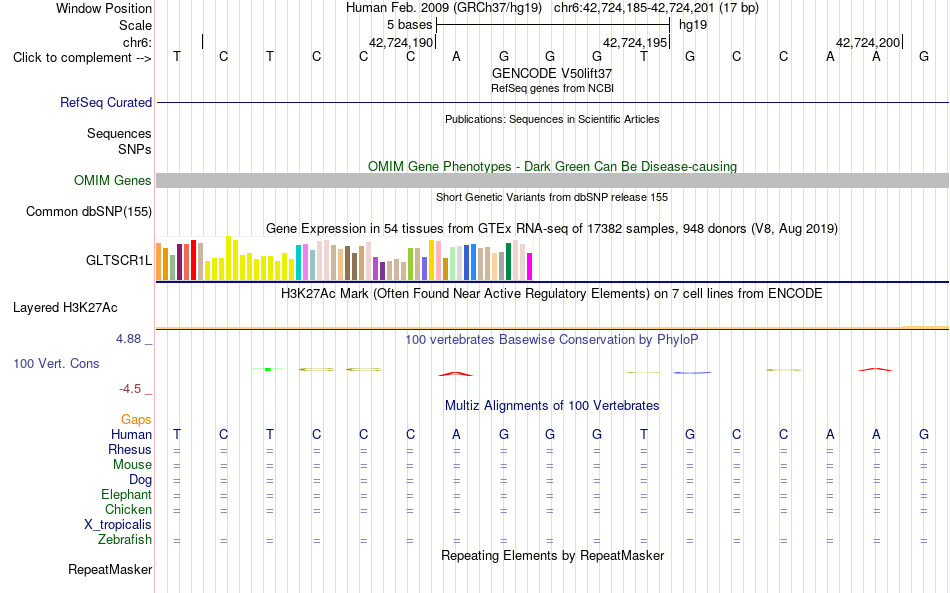Open Common dbSNP(155) track settings label
The image size is (950, 593).
[x=88, y=211]
